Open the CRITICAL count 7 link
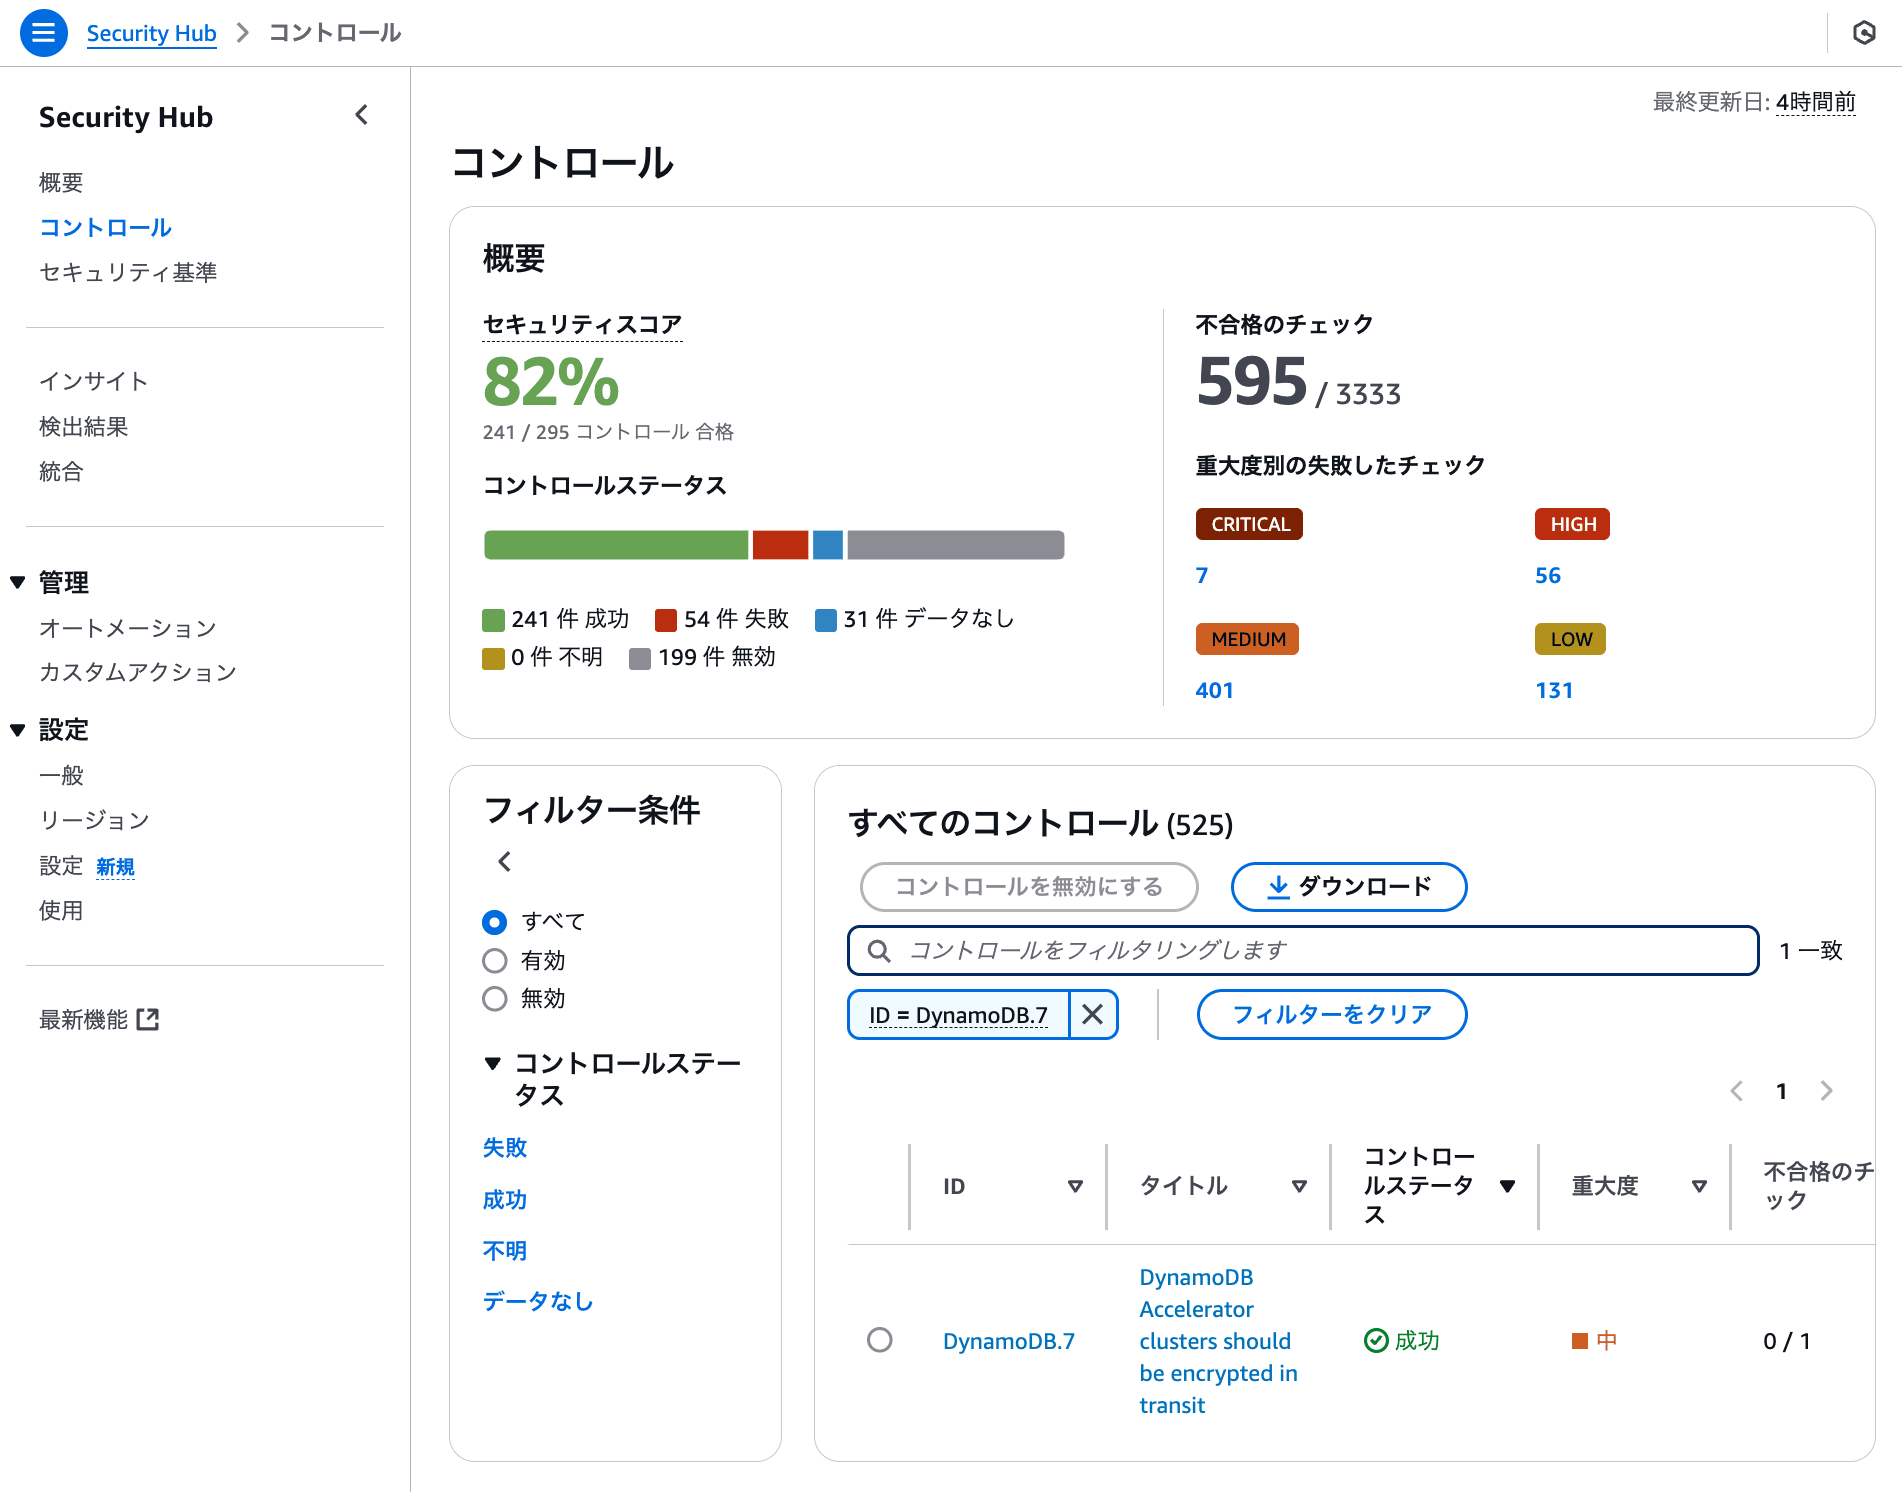 point(1202,575)
